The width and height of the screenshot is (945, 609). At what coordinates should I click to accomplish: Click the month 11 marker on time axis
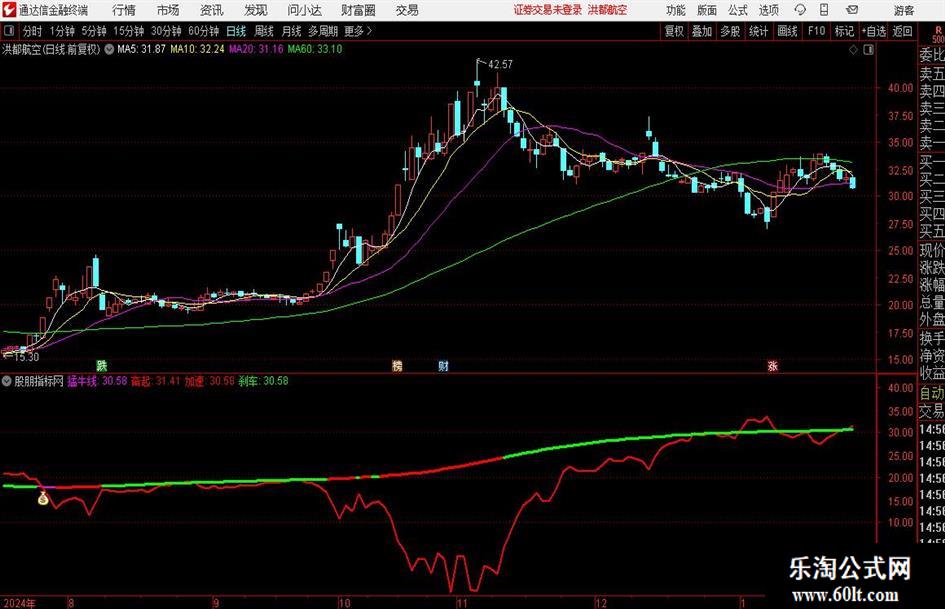tap(462, 603)
